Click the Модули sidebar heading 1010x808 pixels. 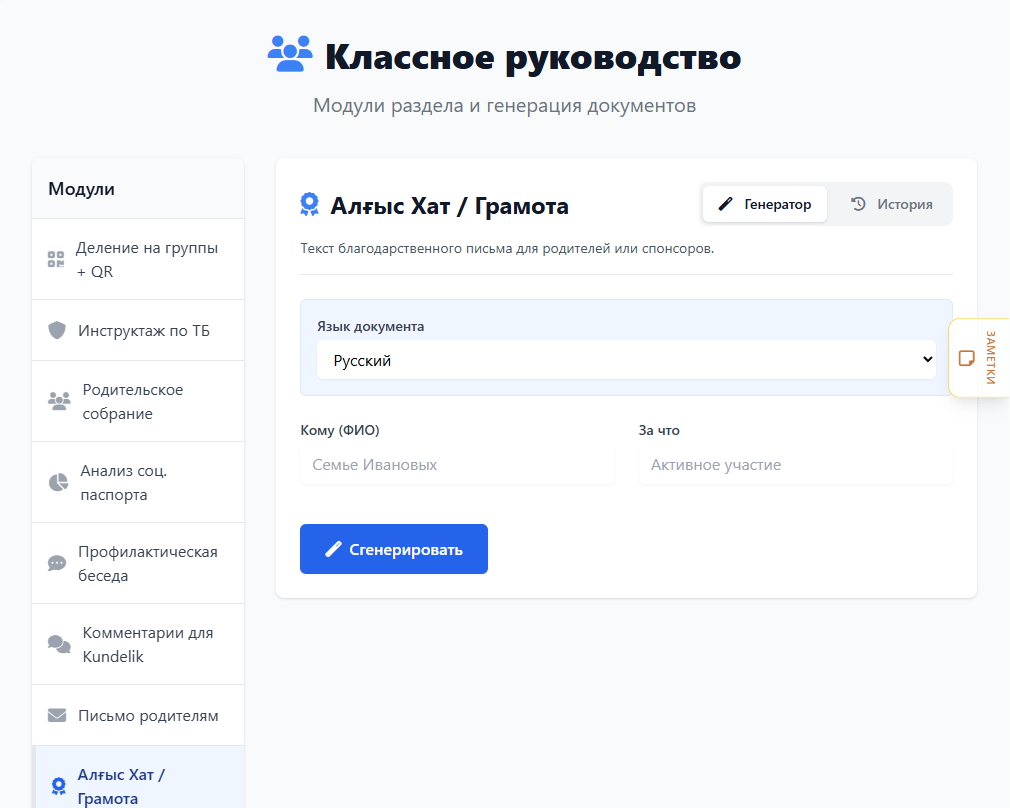[x=81, y=189]
